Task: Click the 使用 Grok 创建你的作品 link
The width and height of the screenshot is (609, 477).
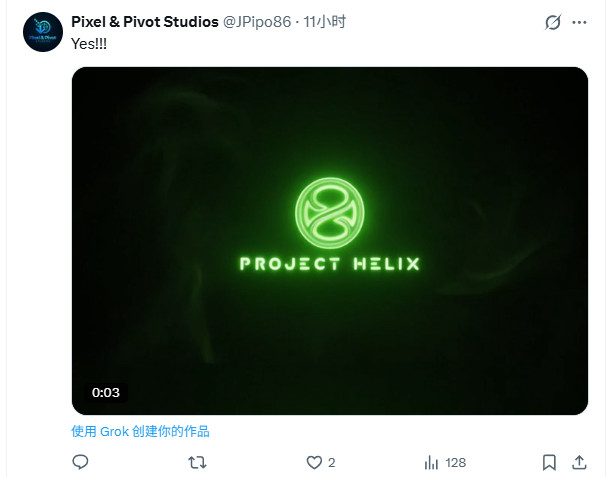Action: [x=141, y=431]
